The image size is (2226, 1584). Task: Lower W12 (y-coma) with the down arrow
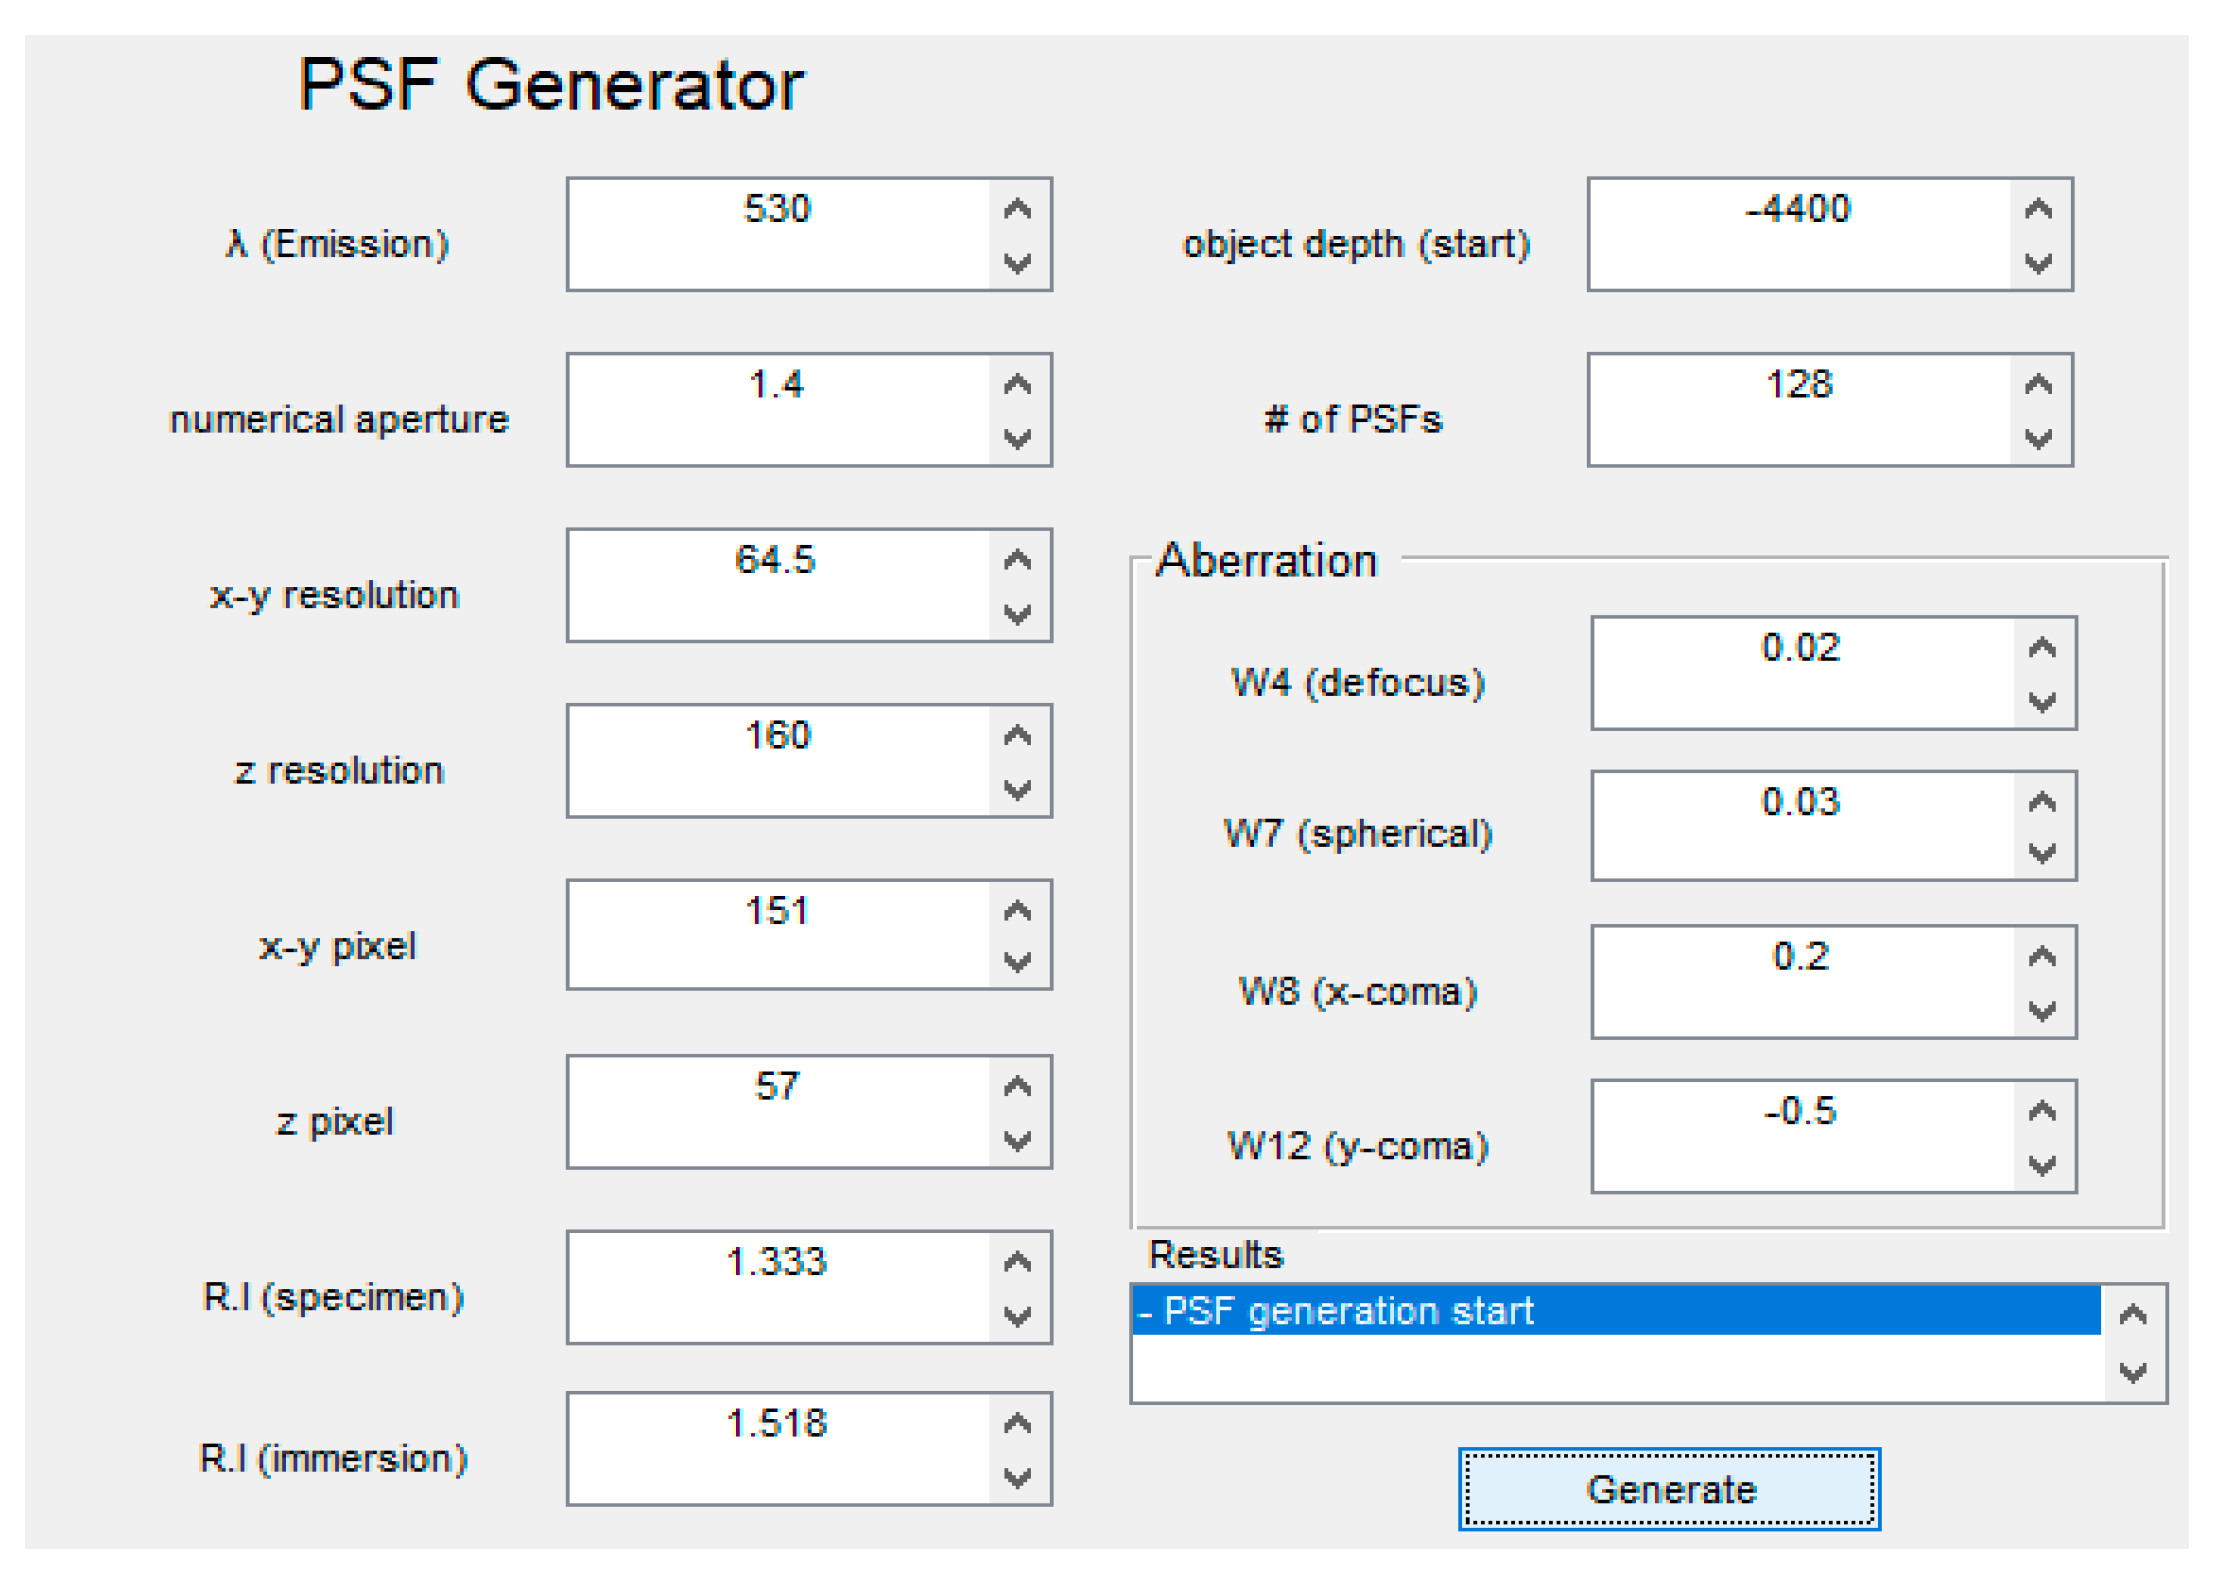click(x=2042, y=1165)
